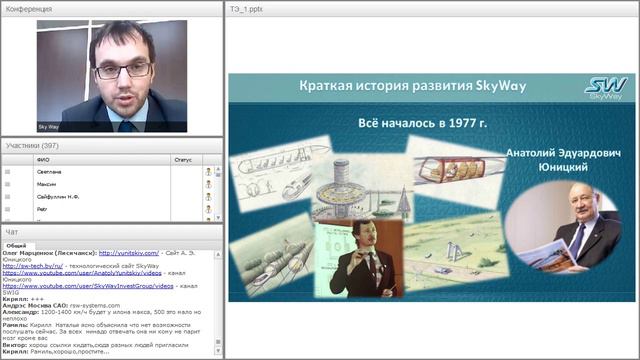
Task: Click the Sky Way label on webcam video
Action: click(48, 127)
